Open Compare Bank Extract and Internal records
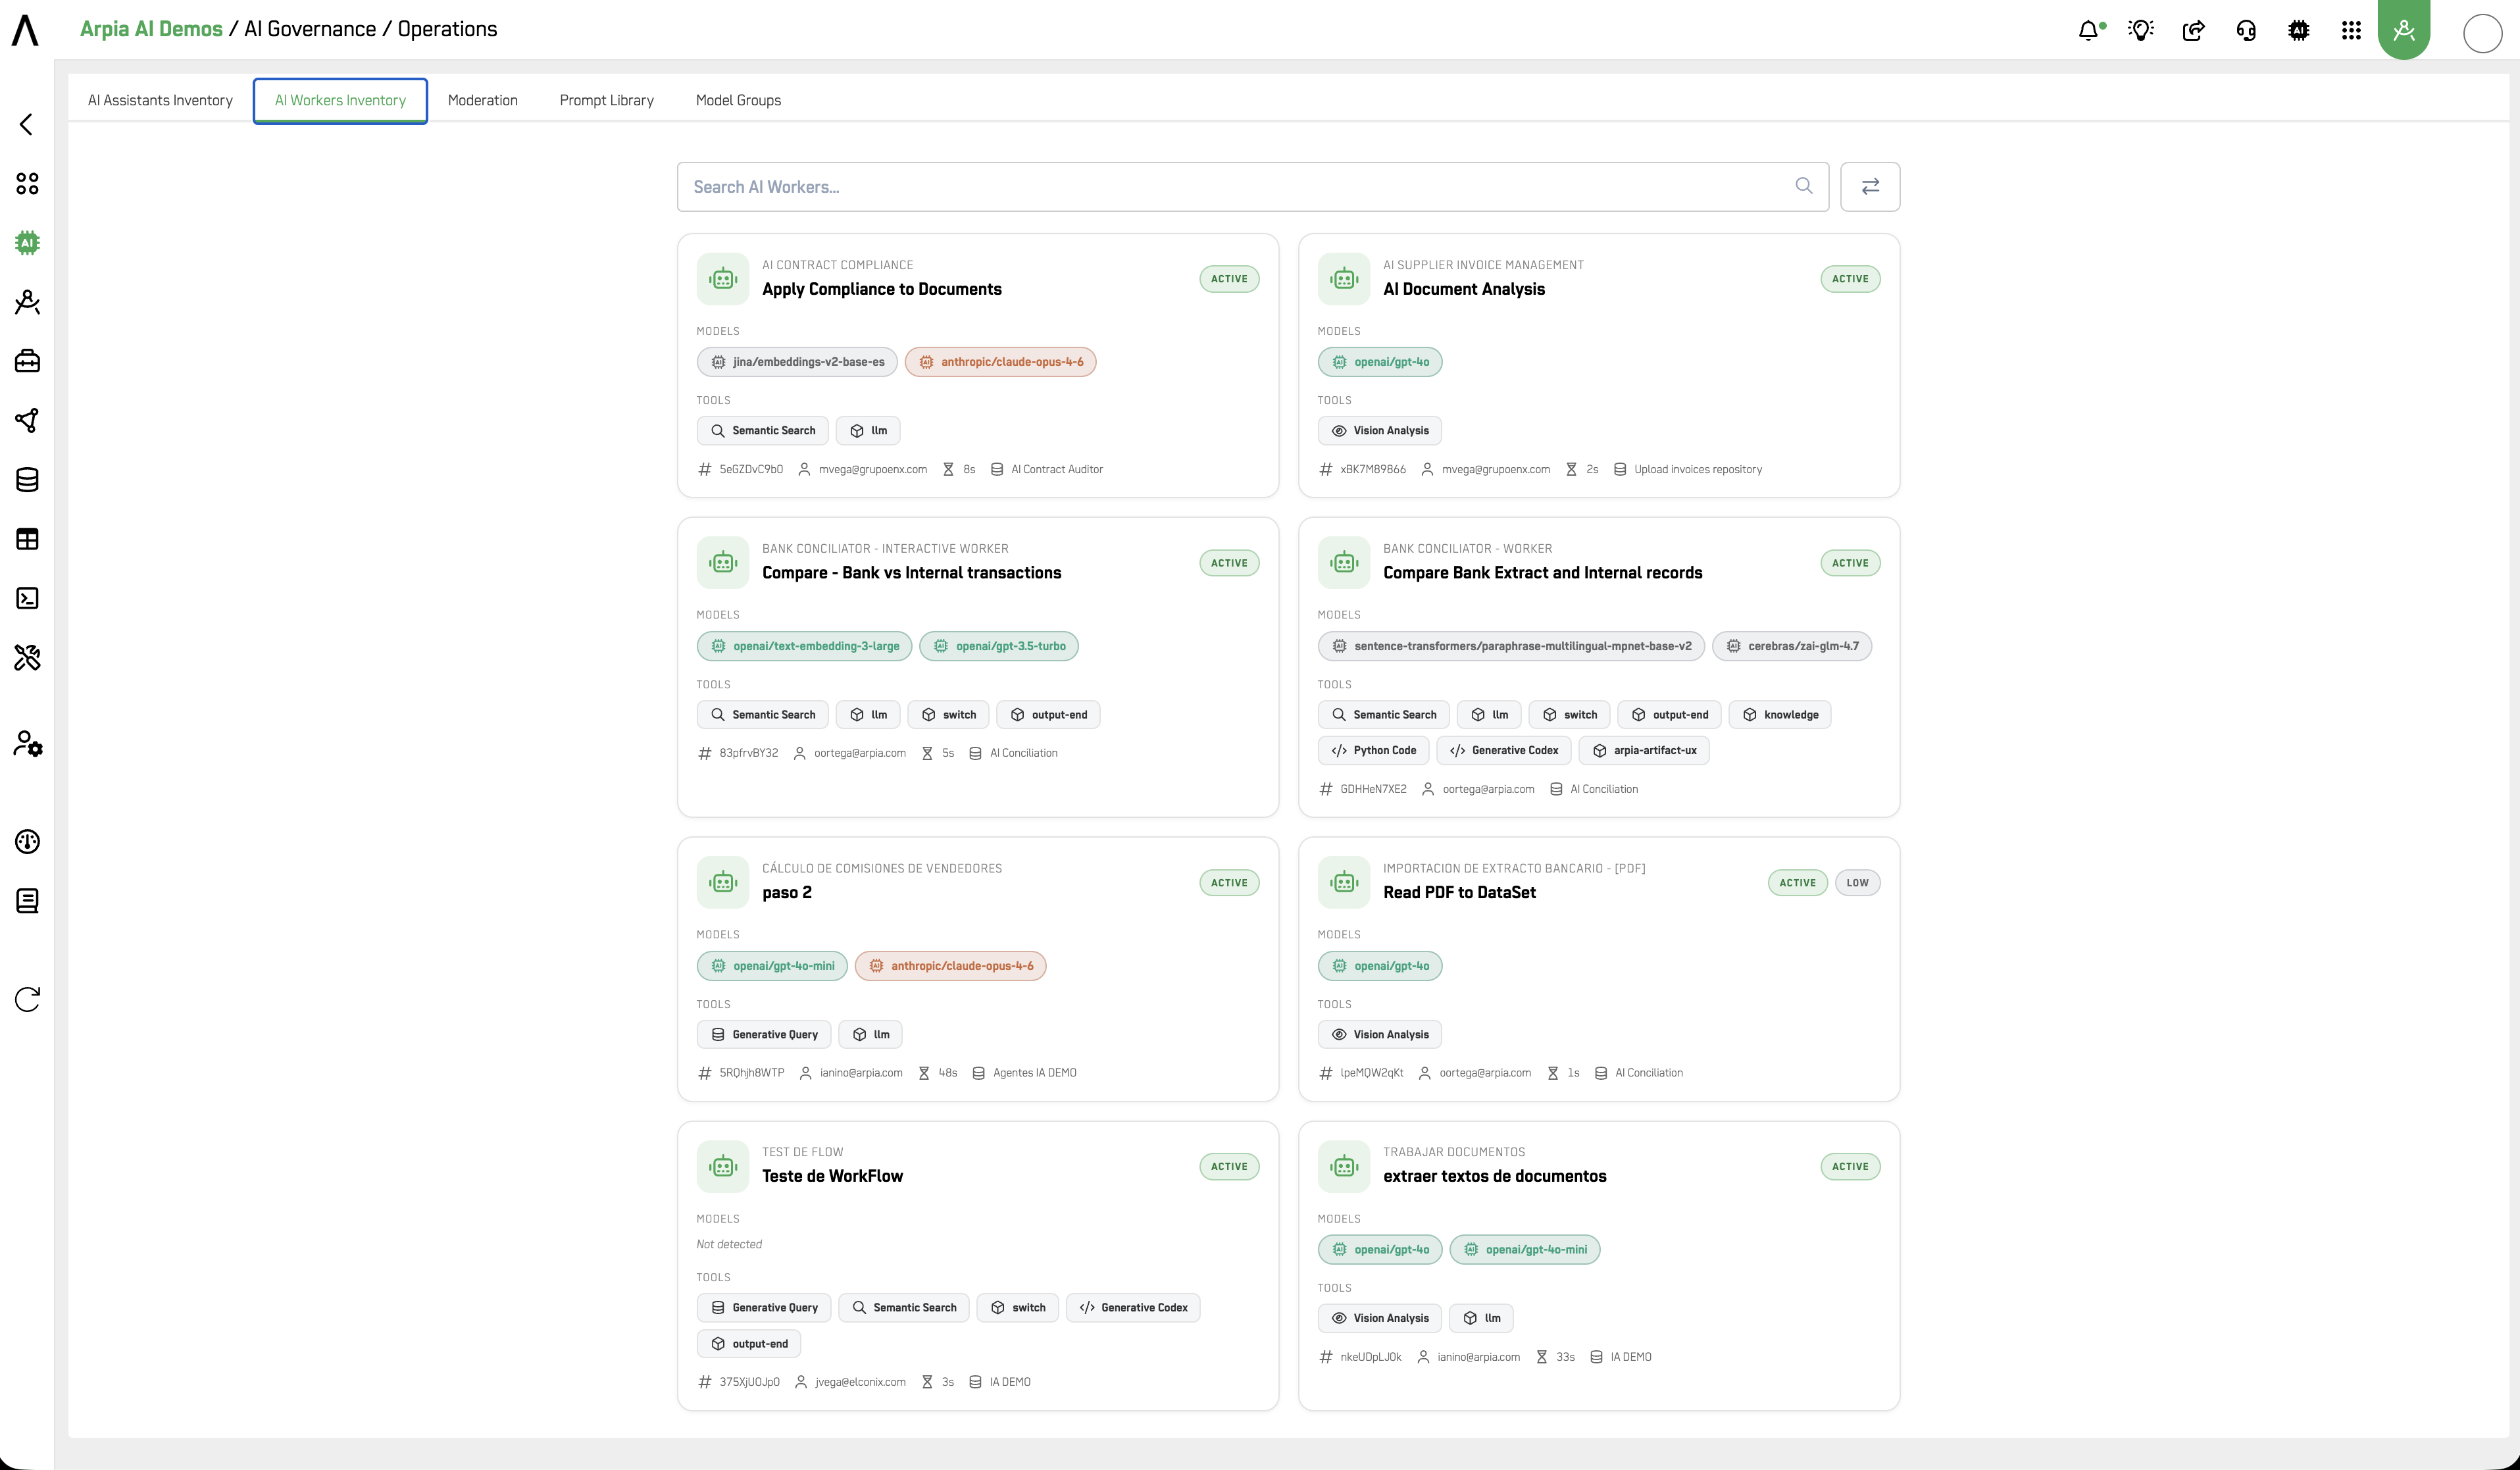2520x1470 pixels. pos(1542,572)
